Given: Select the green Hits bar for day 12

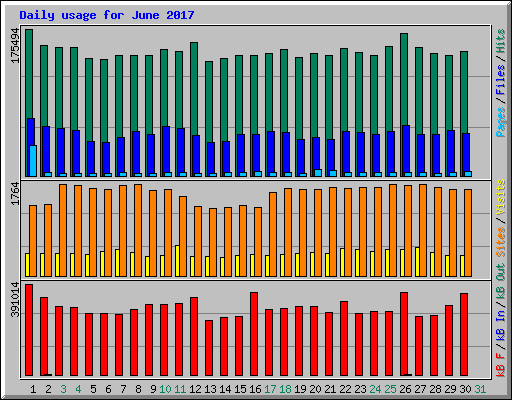Looking at the screenshot, I should (194, 88).
